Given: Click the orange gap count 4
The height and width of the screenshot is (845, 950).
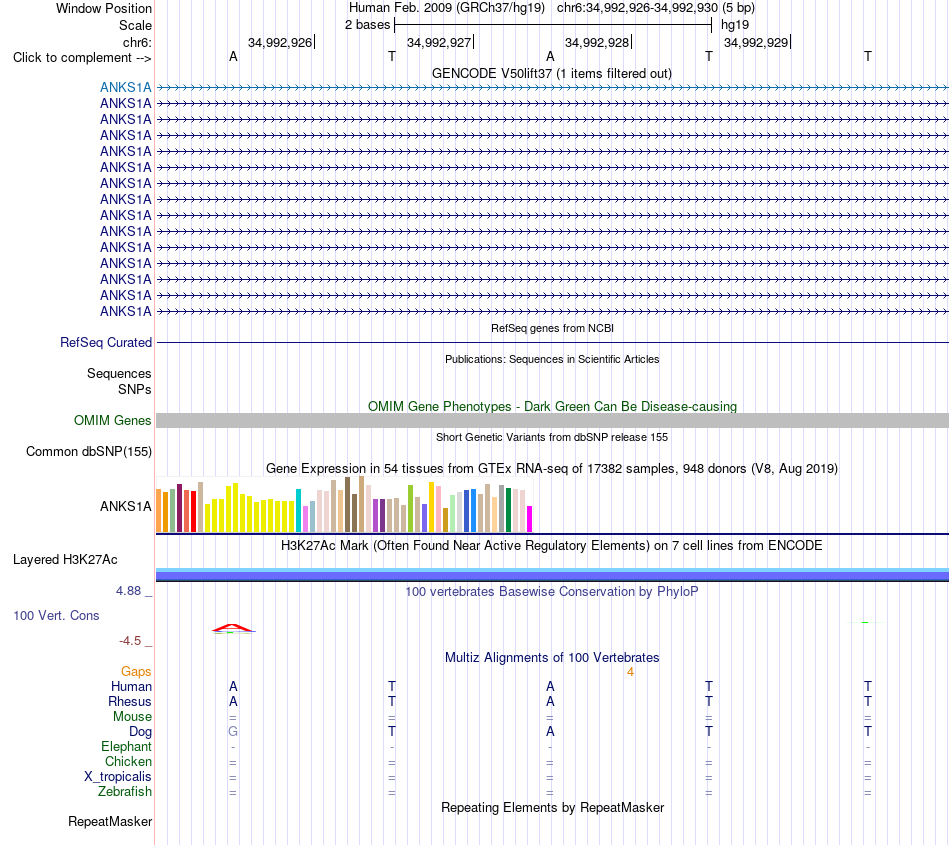Looking at the screenshot, I should [x=630, y=672].
